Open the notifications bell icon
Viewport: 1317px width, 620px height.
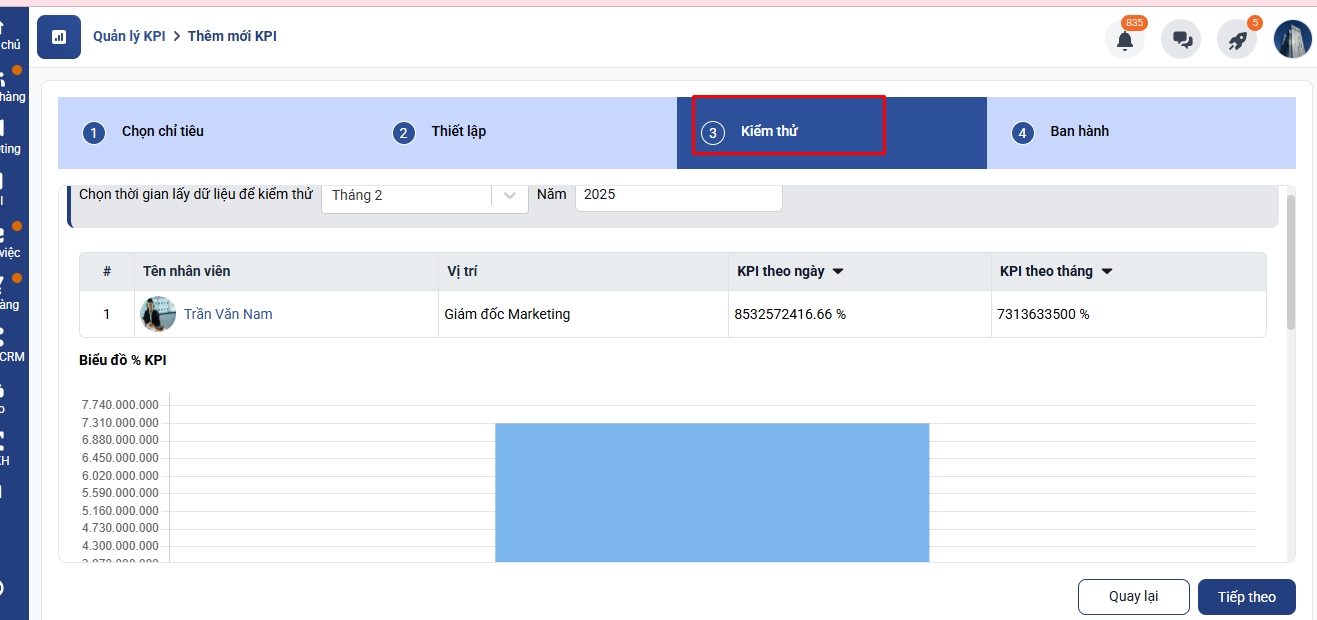point(1125,40)
